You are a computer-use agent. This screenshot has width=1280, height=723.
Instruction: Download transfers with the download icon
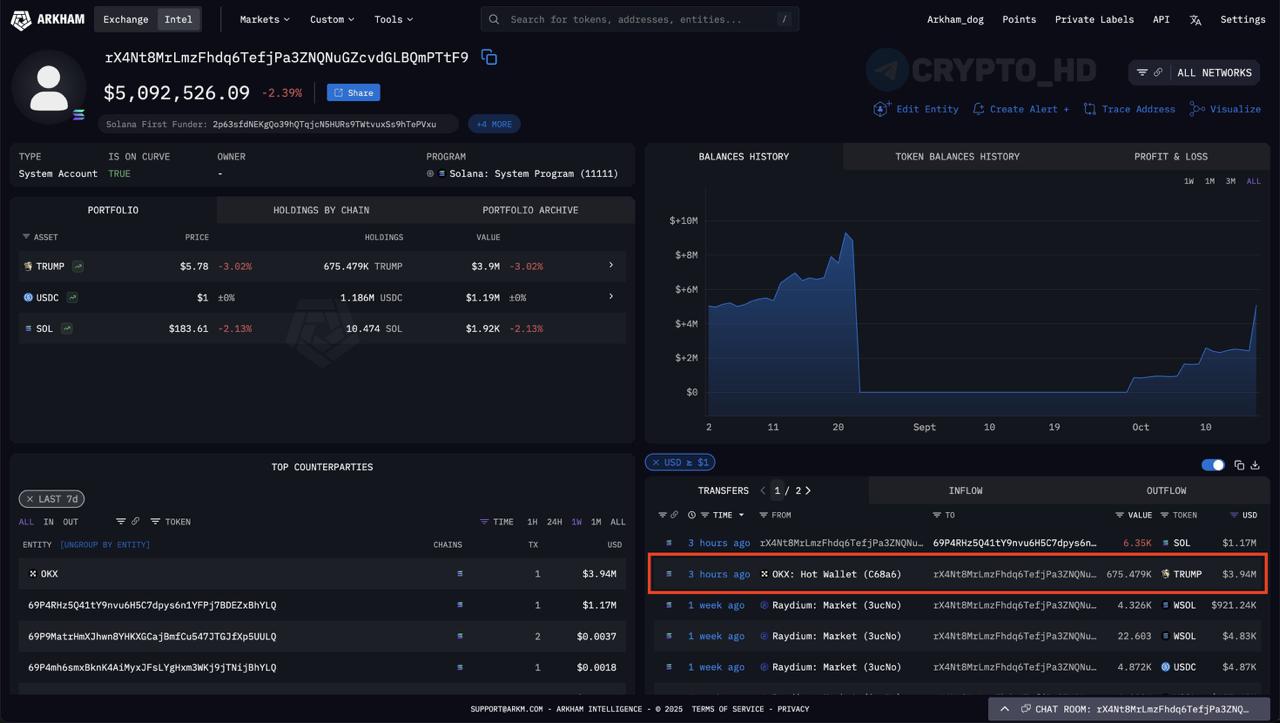[1255, 465]
